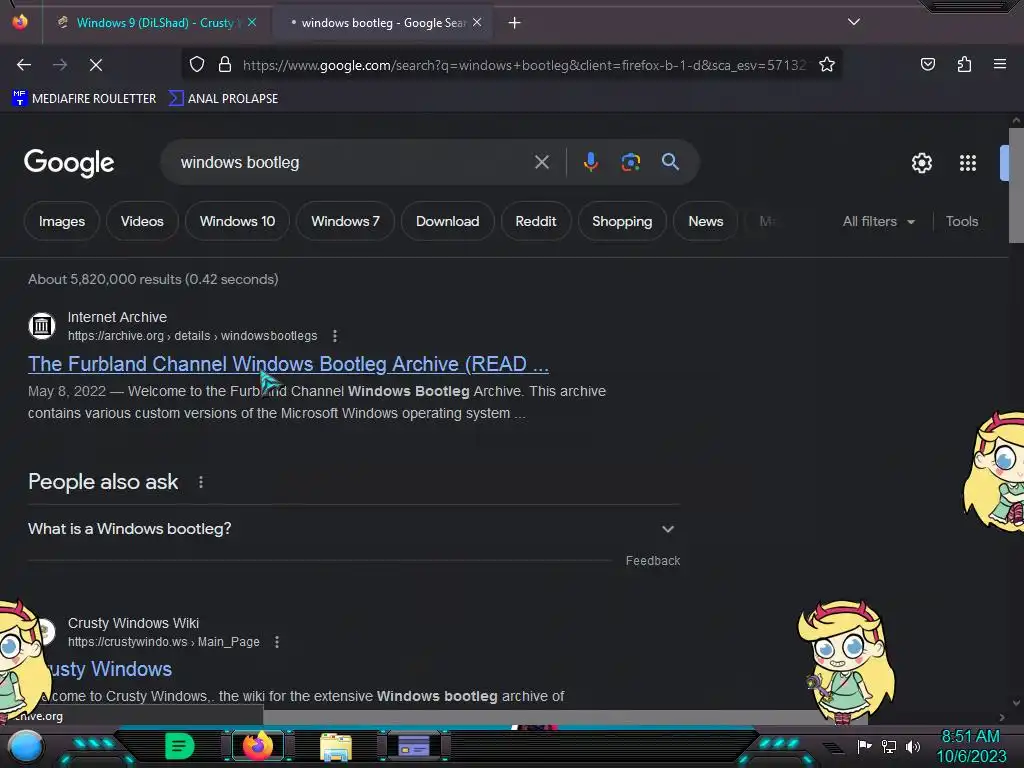Close the windows bootleg Google tab
Screen dimensions: 1024x768
[x=477, y=23]
